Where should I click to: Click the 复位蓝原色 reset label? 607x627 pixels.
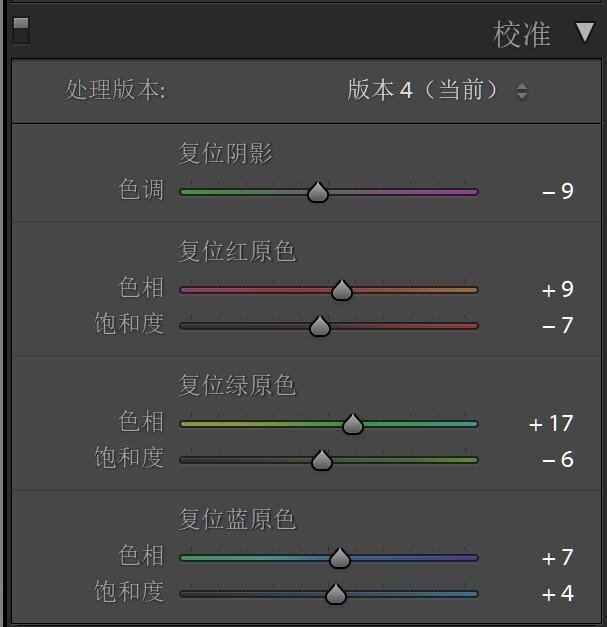(x=237, y=519)
